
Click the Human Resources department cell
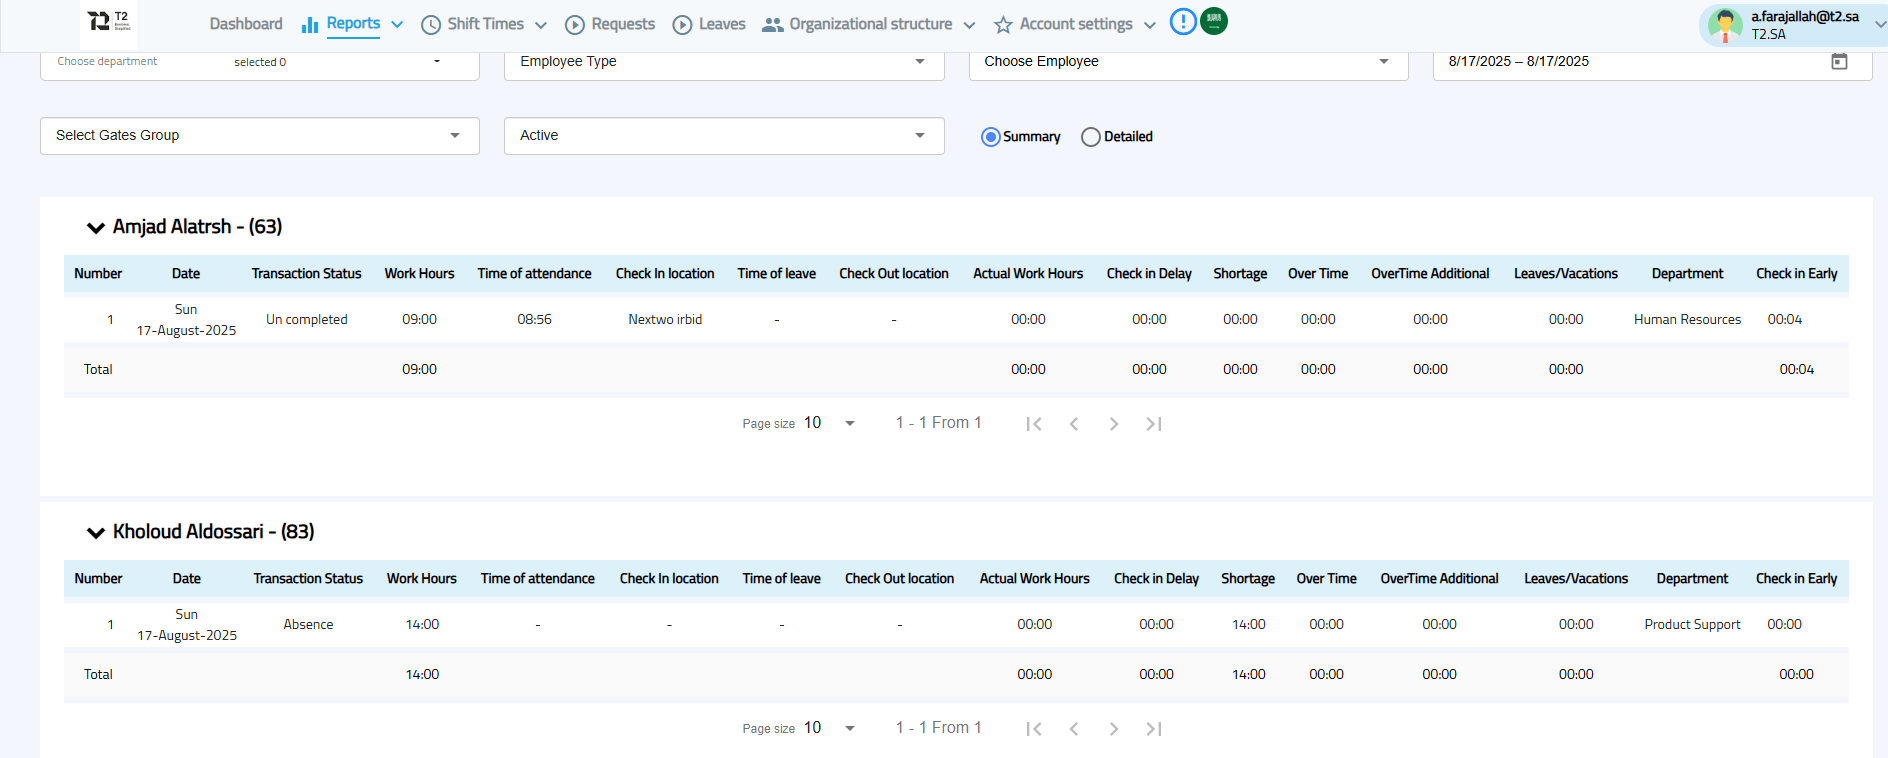pyautogui.click(x=1688, y=320)
